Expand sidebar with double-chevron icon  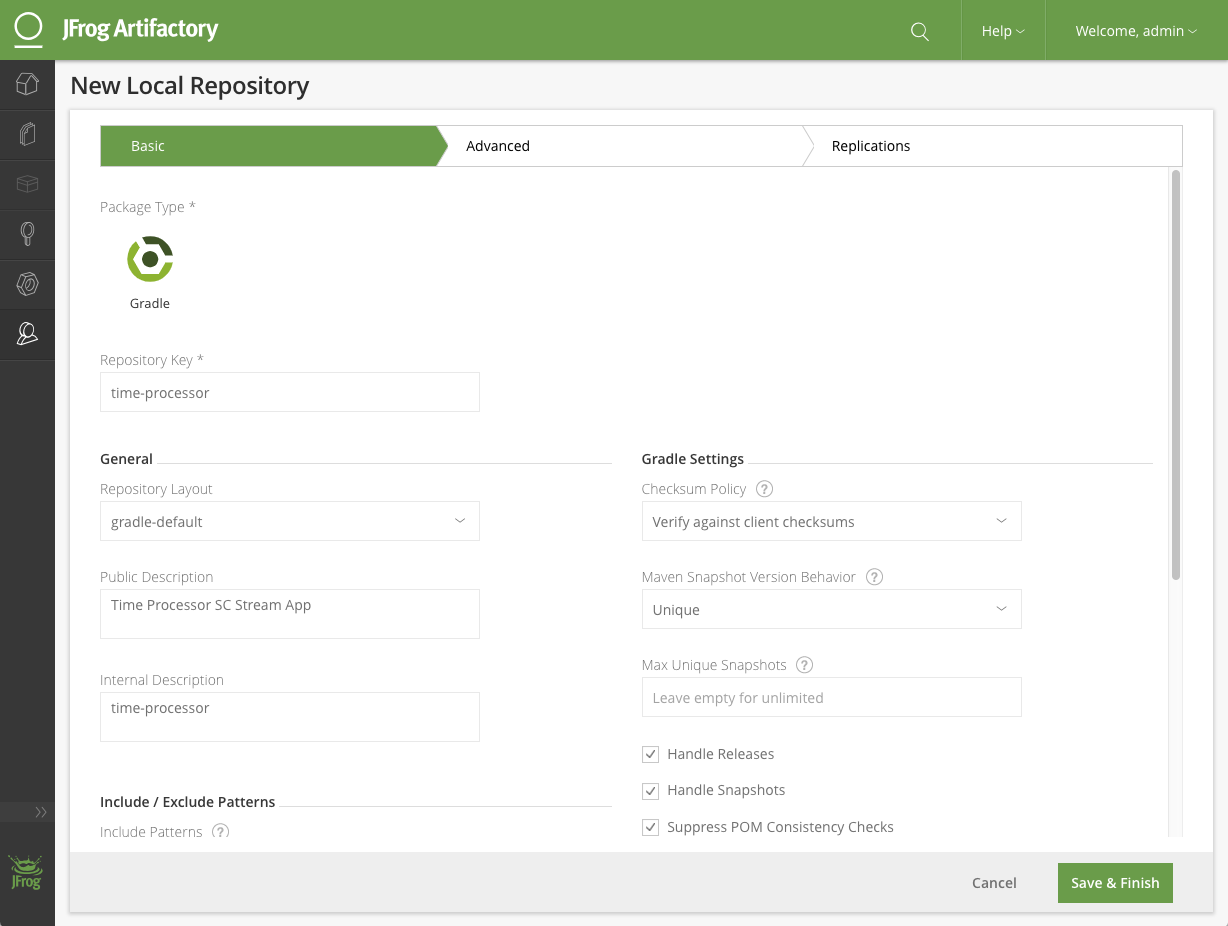click(x=41, y=812)
